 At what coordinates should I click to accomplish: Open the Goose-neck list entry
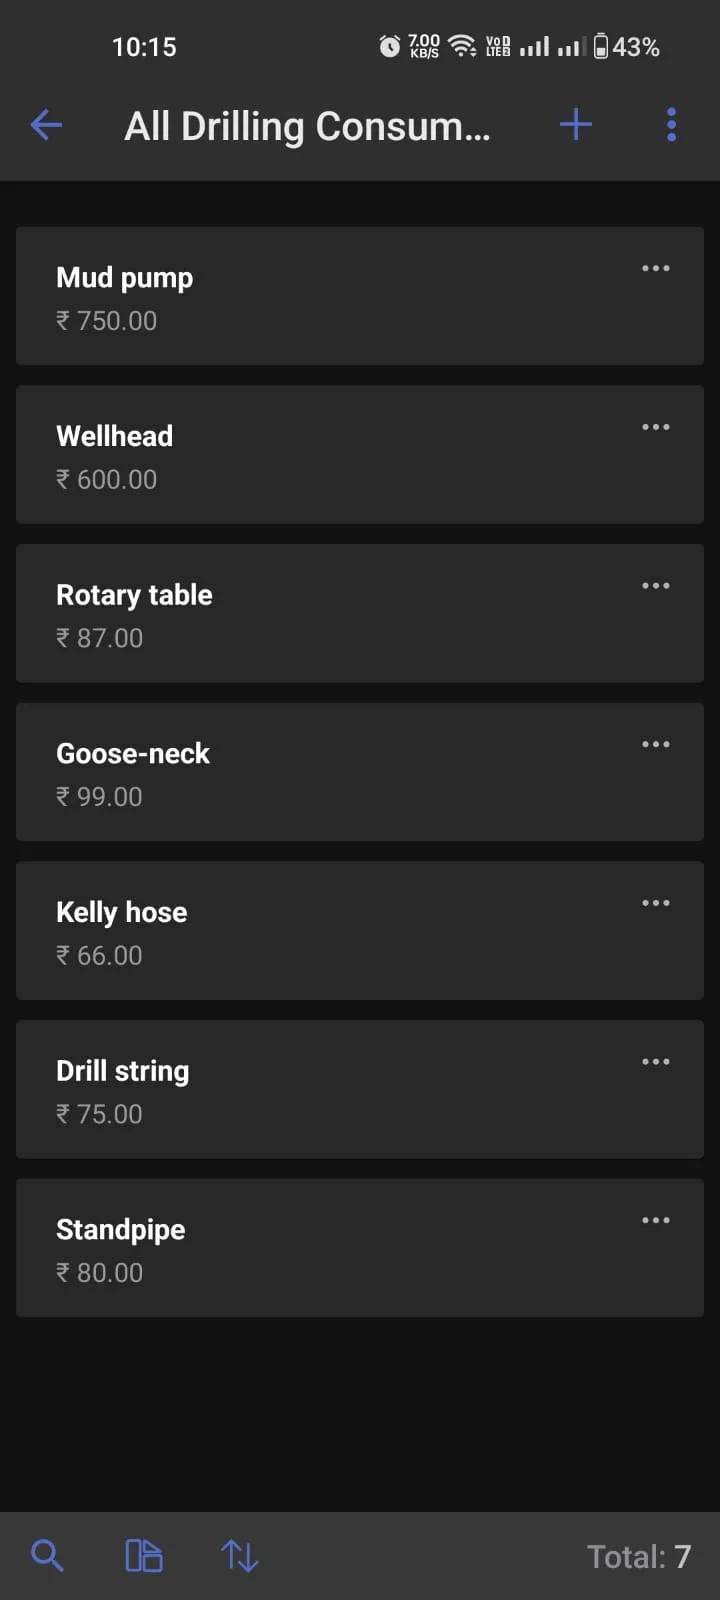[x=360, y=772]
